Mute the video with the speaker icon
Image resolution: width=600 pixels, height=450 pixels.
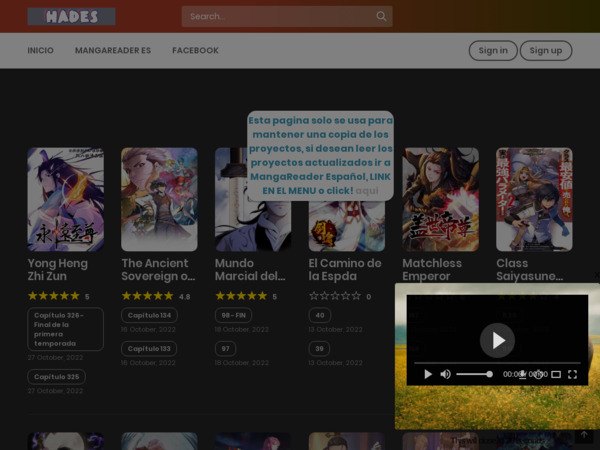445,374
